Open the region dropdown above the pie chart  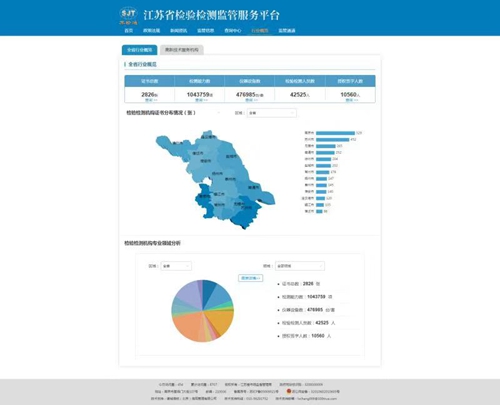[176, 266]
